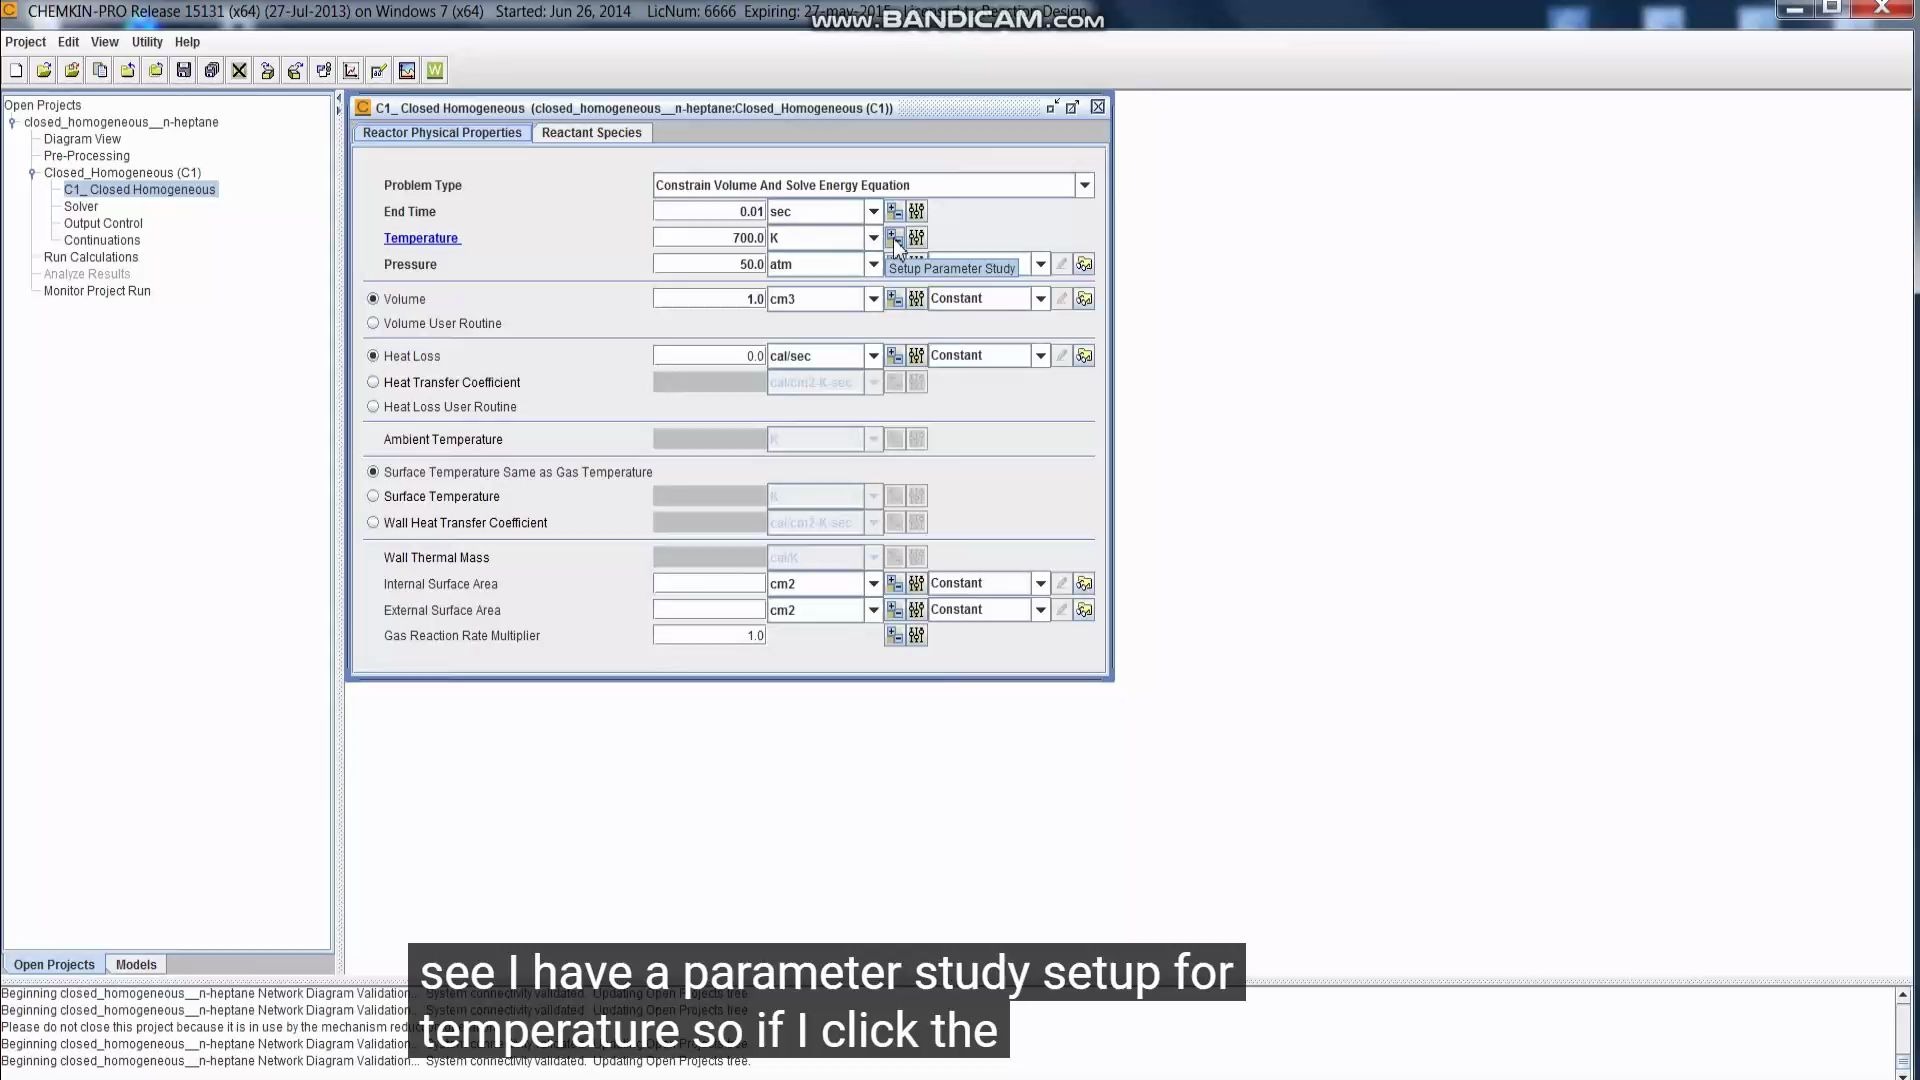
Task: Click the edit text with pencil toolbar icon
Action: [x=379, y=70]
